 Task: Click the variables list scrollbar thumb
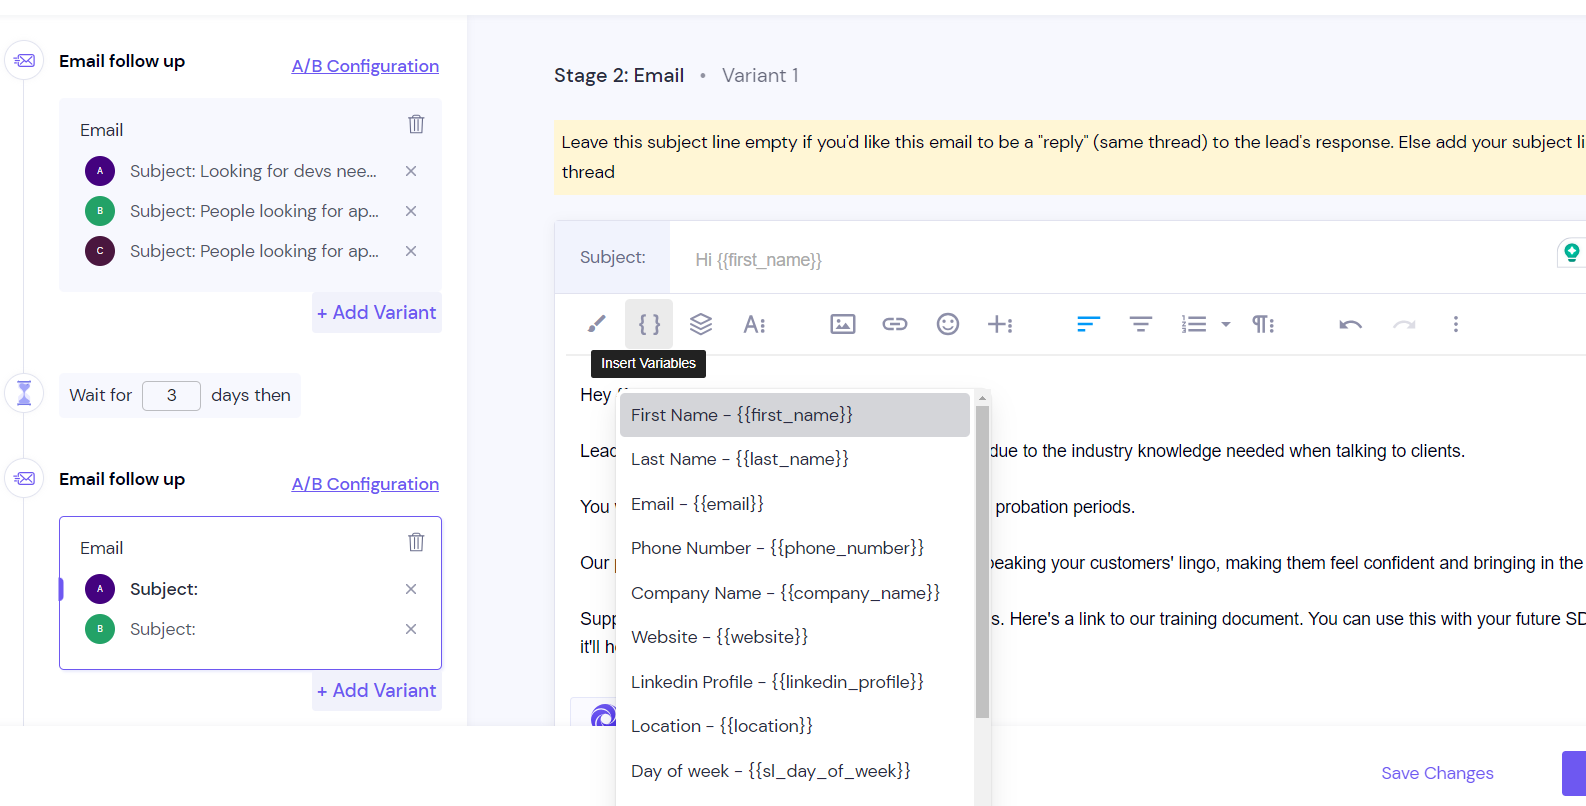click(982, 561)
